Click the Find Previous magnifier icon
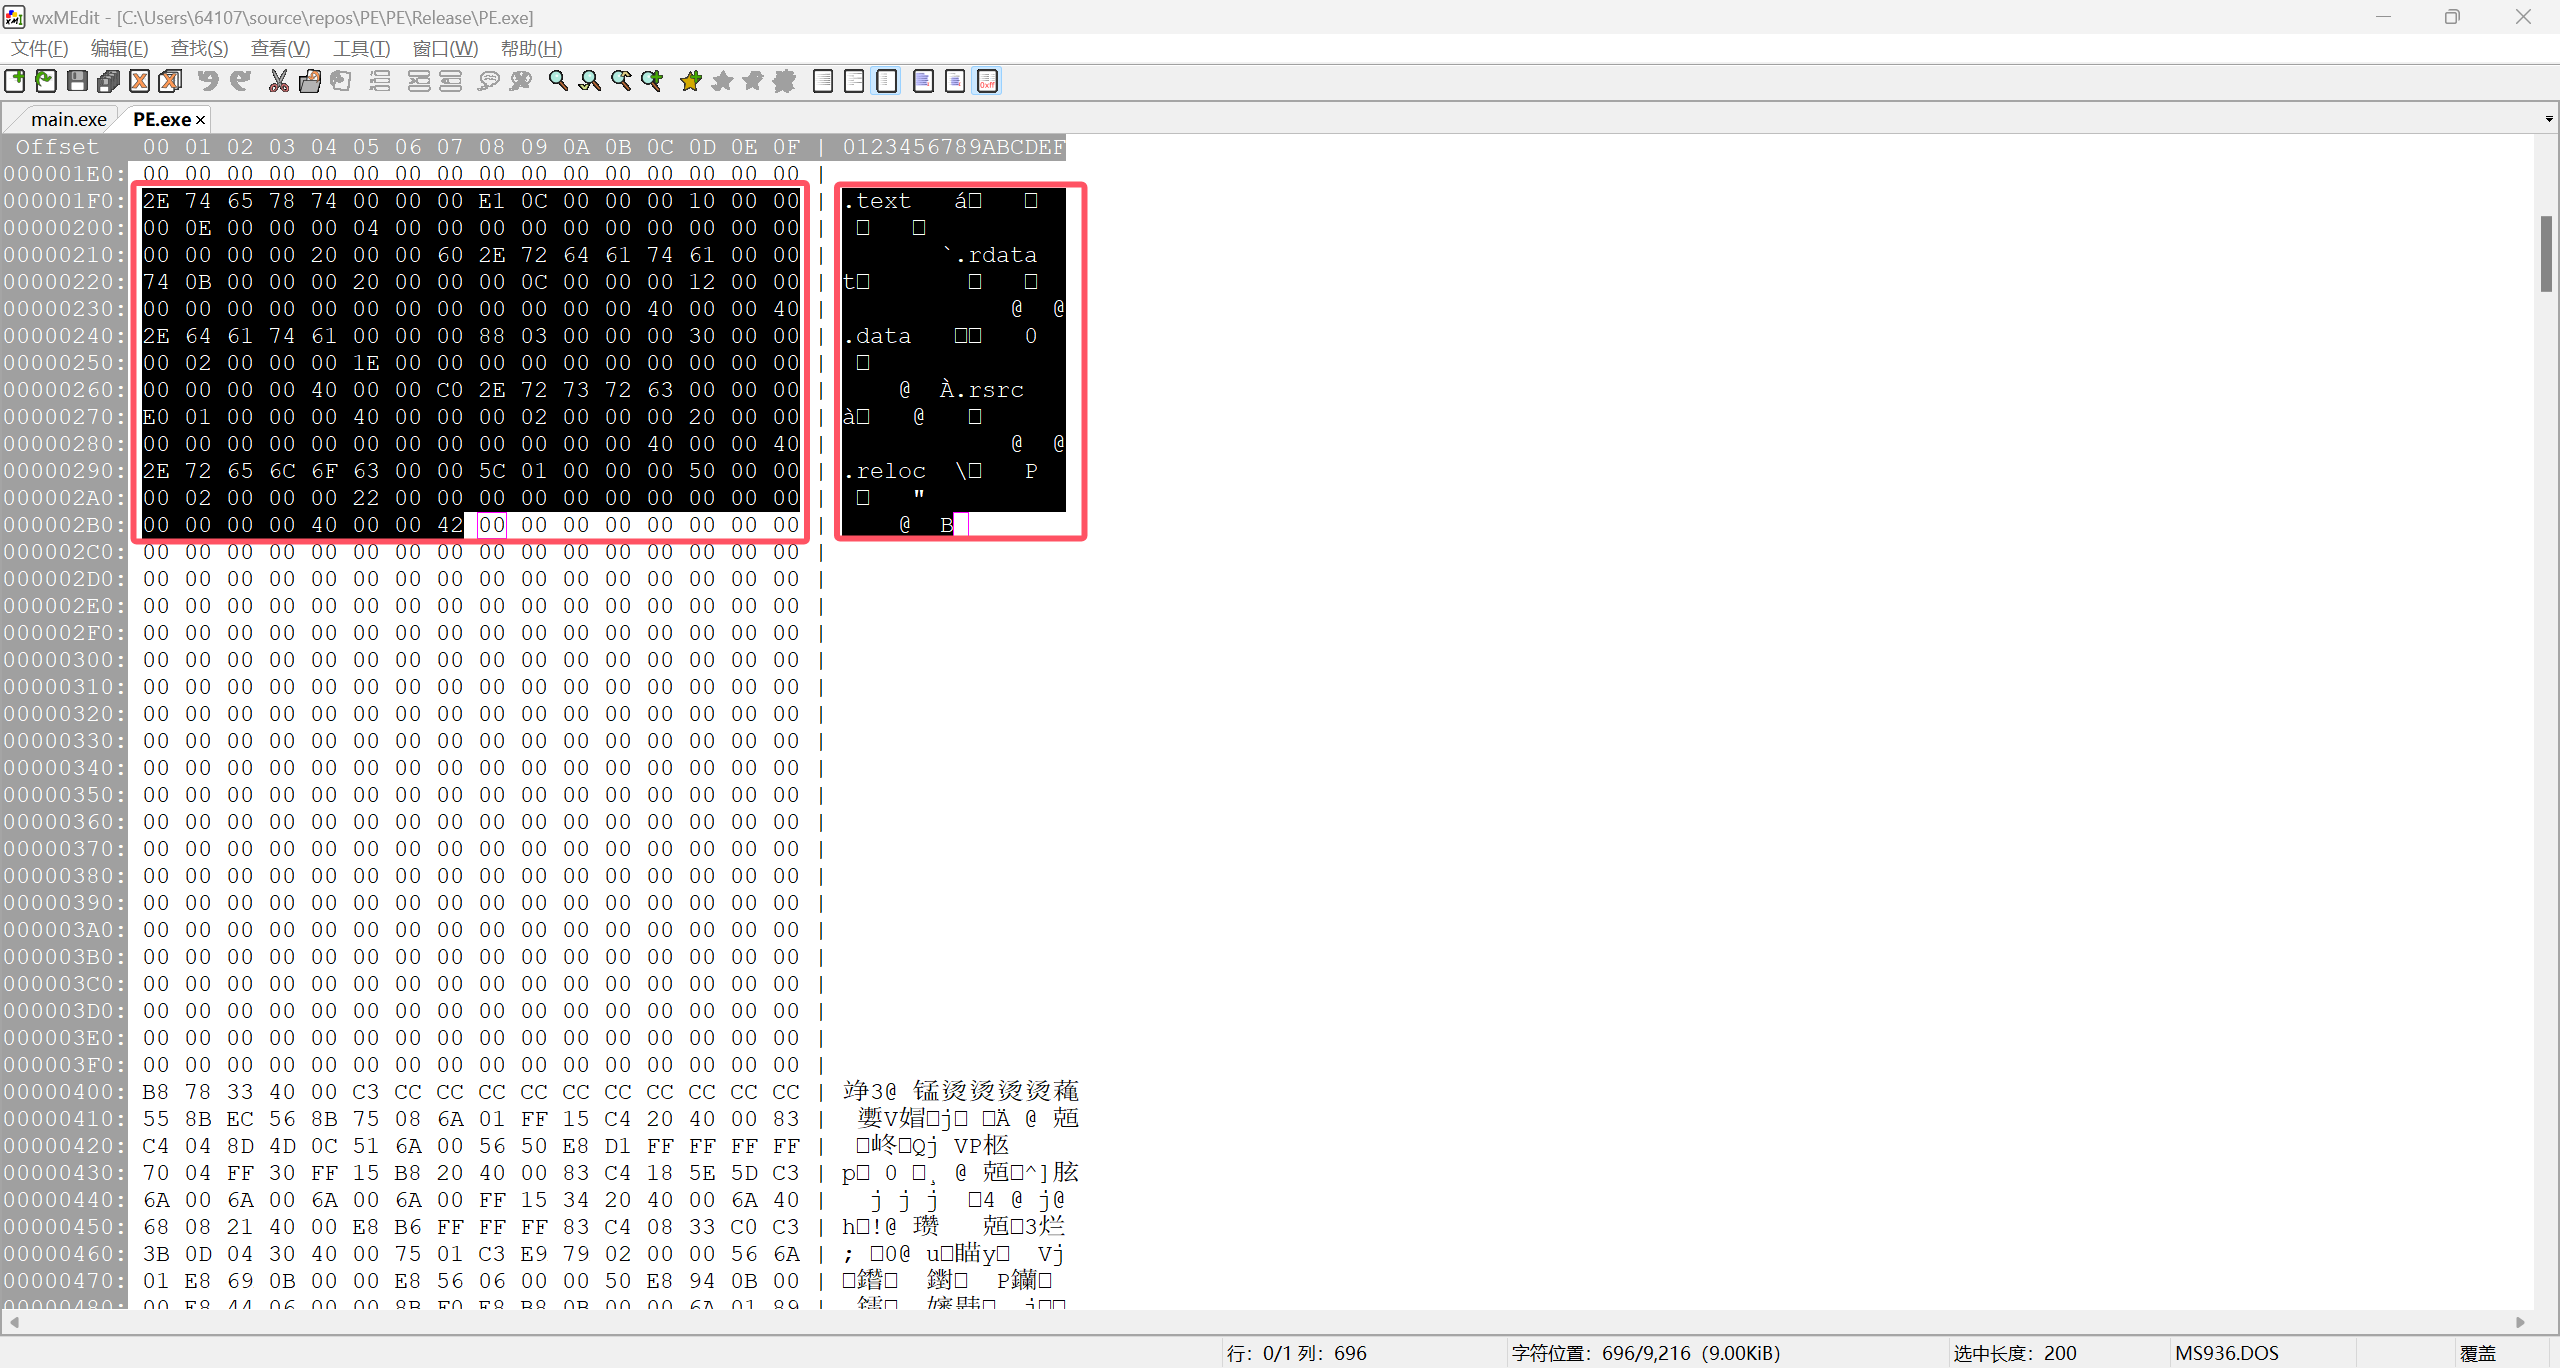The height and width of the screenshot is (1368, 2560). [621, 81]
